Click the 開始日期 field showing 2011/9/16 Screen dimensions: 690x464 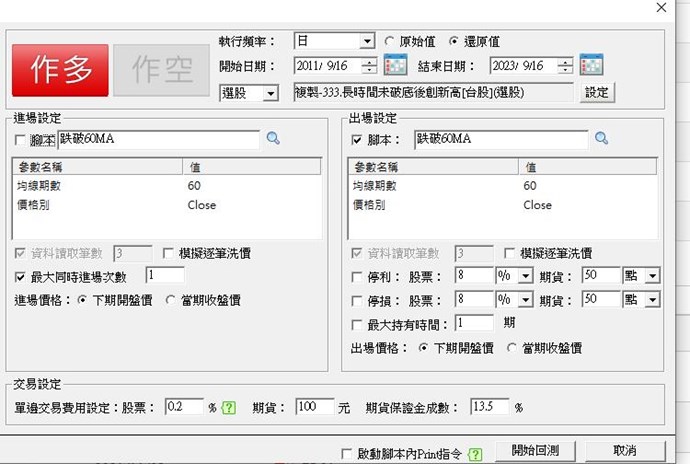327,66
